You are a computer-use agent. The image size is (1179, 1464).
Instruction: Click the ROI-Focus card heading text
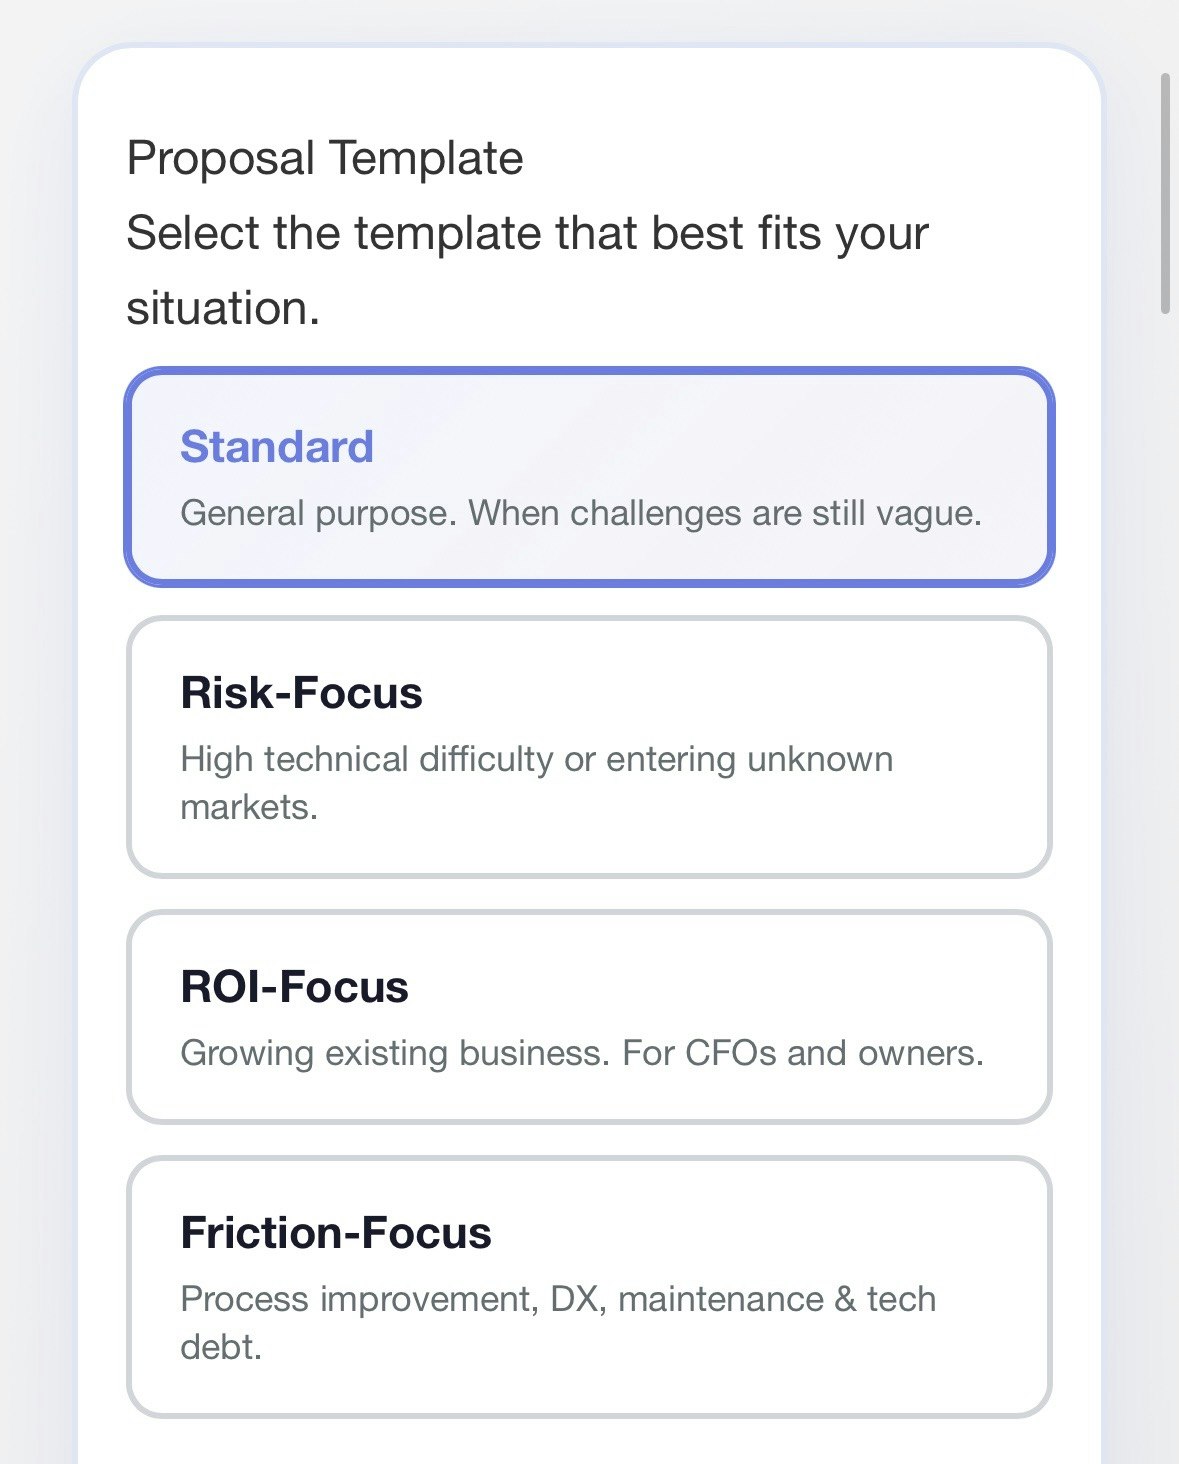click(x=294, y=986)
